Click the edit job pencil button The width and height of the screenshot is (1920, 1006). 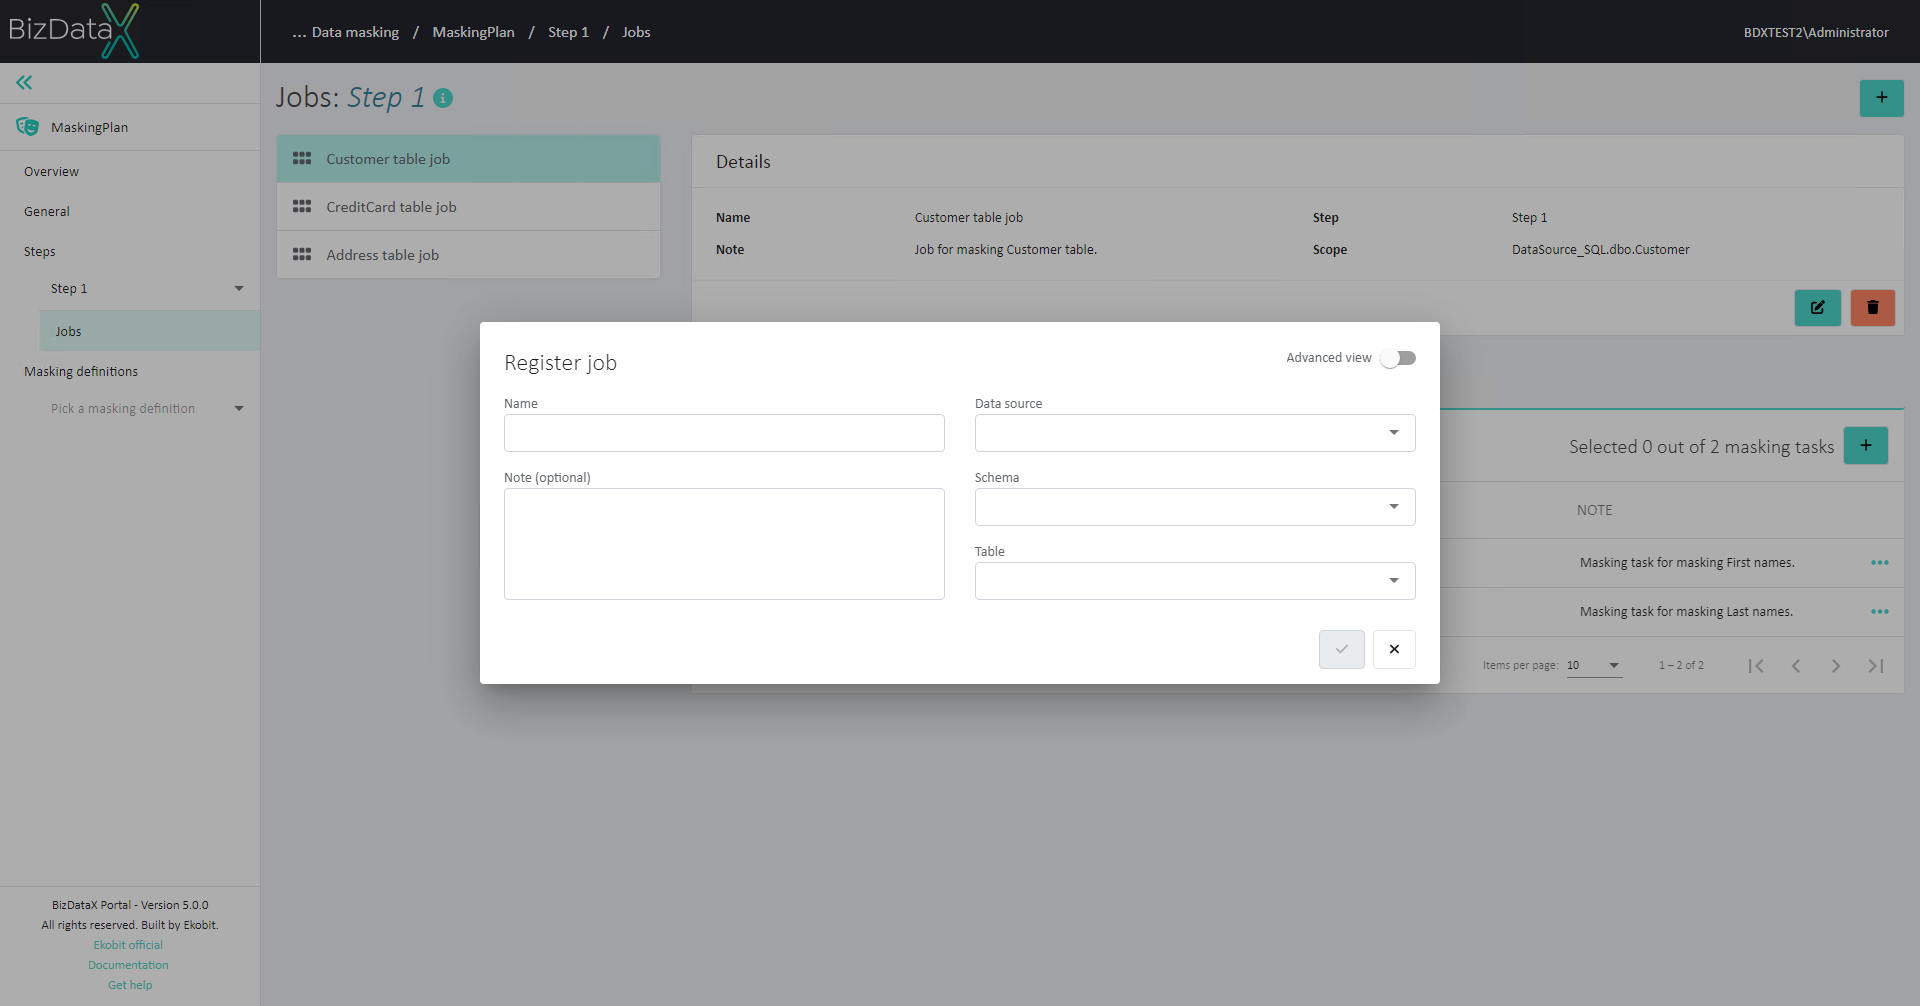click(x=1817, y=308)
